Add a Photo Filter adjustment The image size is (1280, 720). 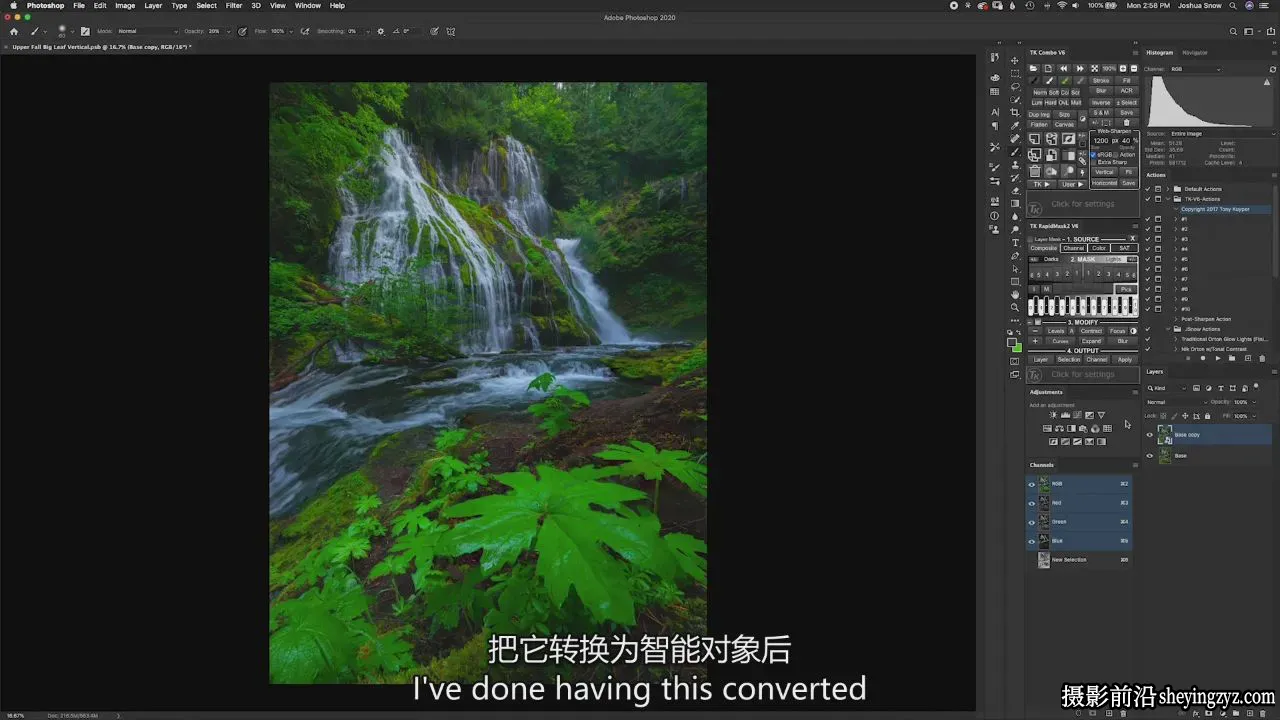click(1083, 428)
